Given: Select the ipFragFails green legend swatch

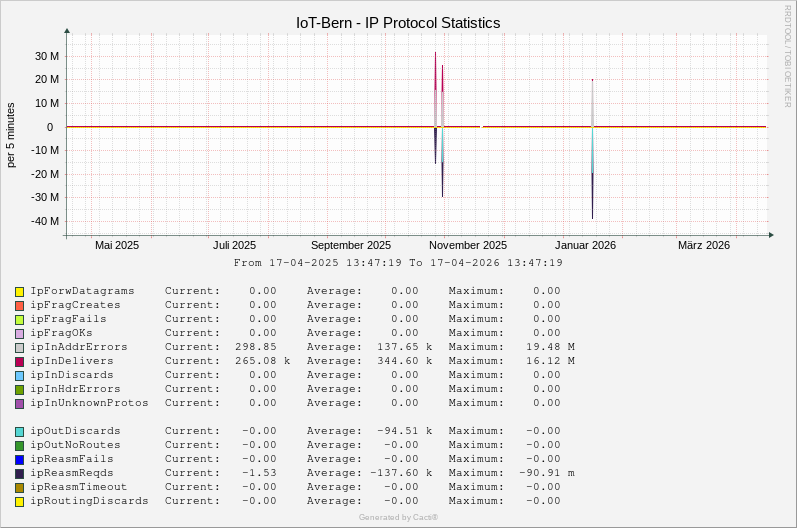Looking at the screenshot, I should (19, 320).
